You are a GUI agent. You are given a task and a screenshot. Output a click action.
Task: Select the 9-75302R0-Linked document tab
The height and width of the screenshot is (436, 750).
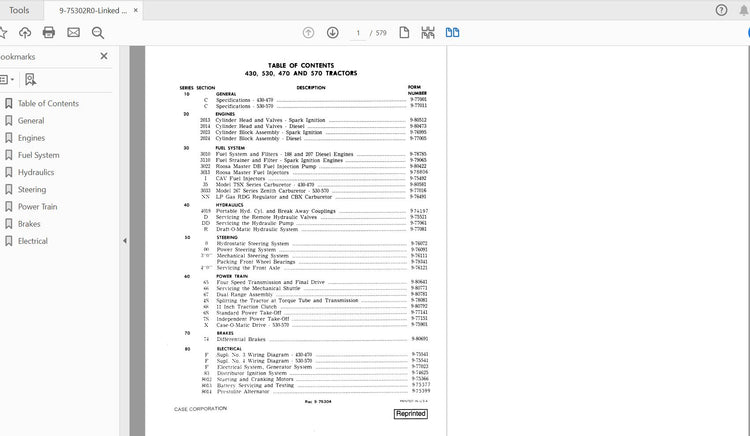click(x=93, y=11)
